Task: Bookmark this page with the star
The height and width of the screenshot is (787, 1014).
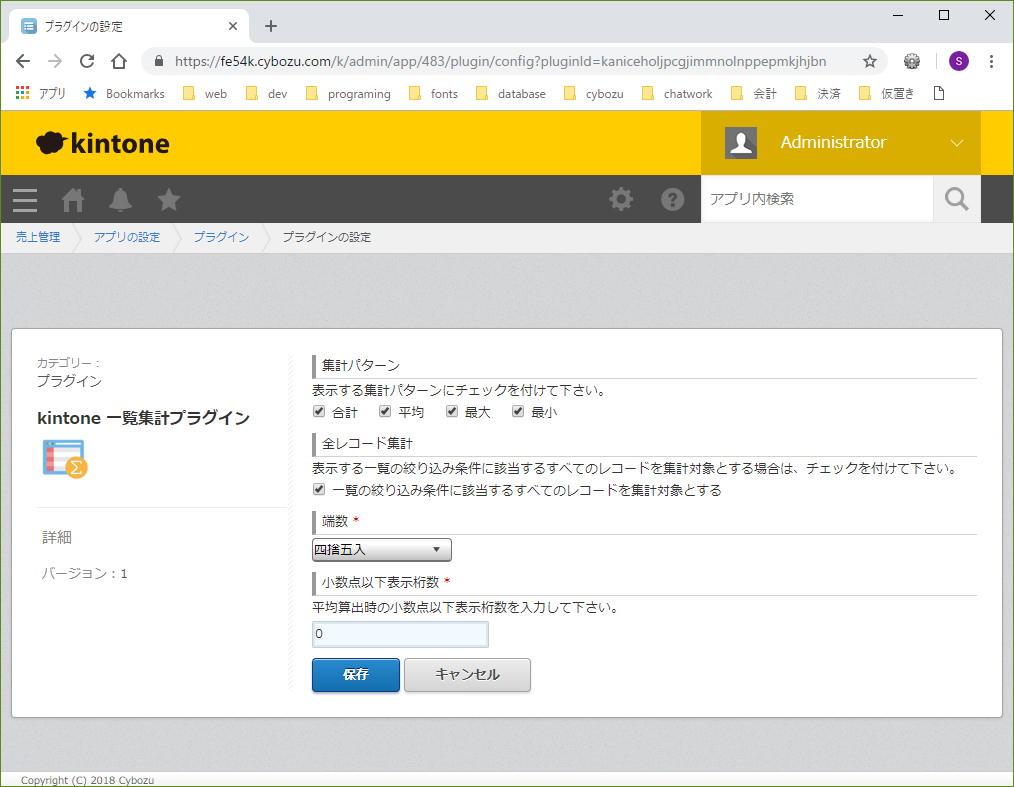Action: pos(870,61)
